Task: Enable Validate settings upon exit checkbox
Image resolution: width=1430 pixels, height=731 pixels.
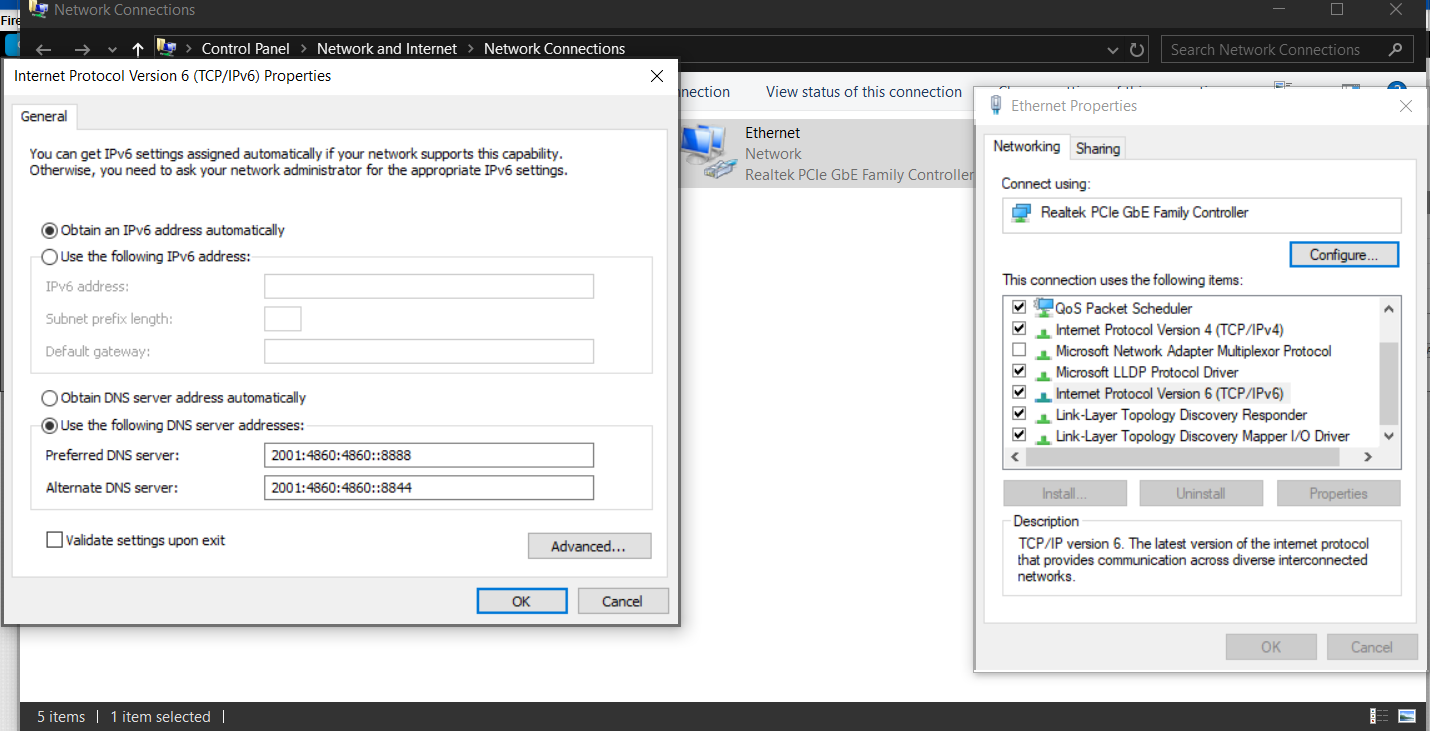Action: coord(54,540)
